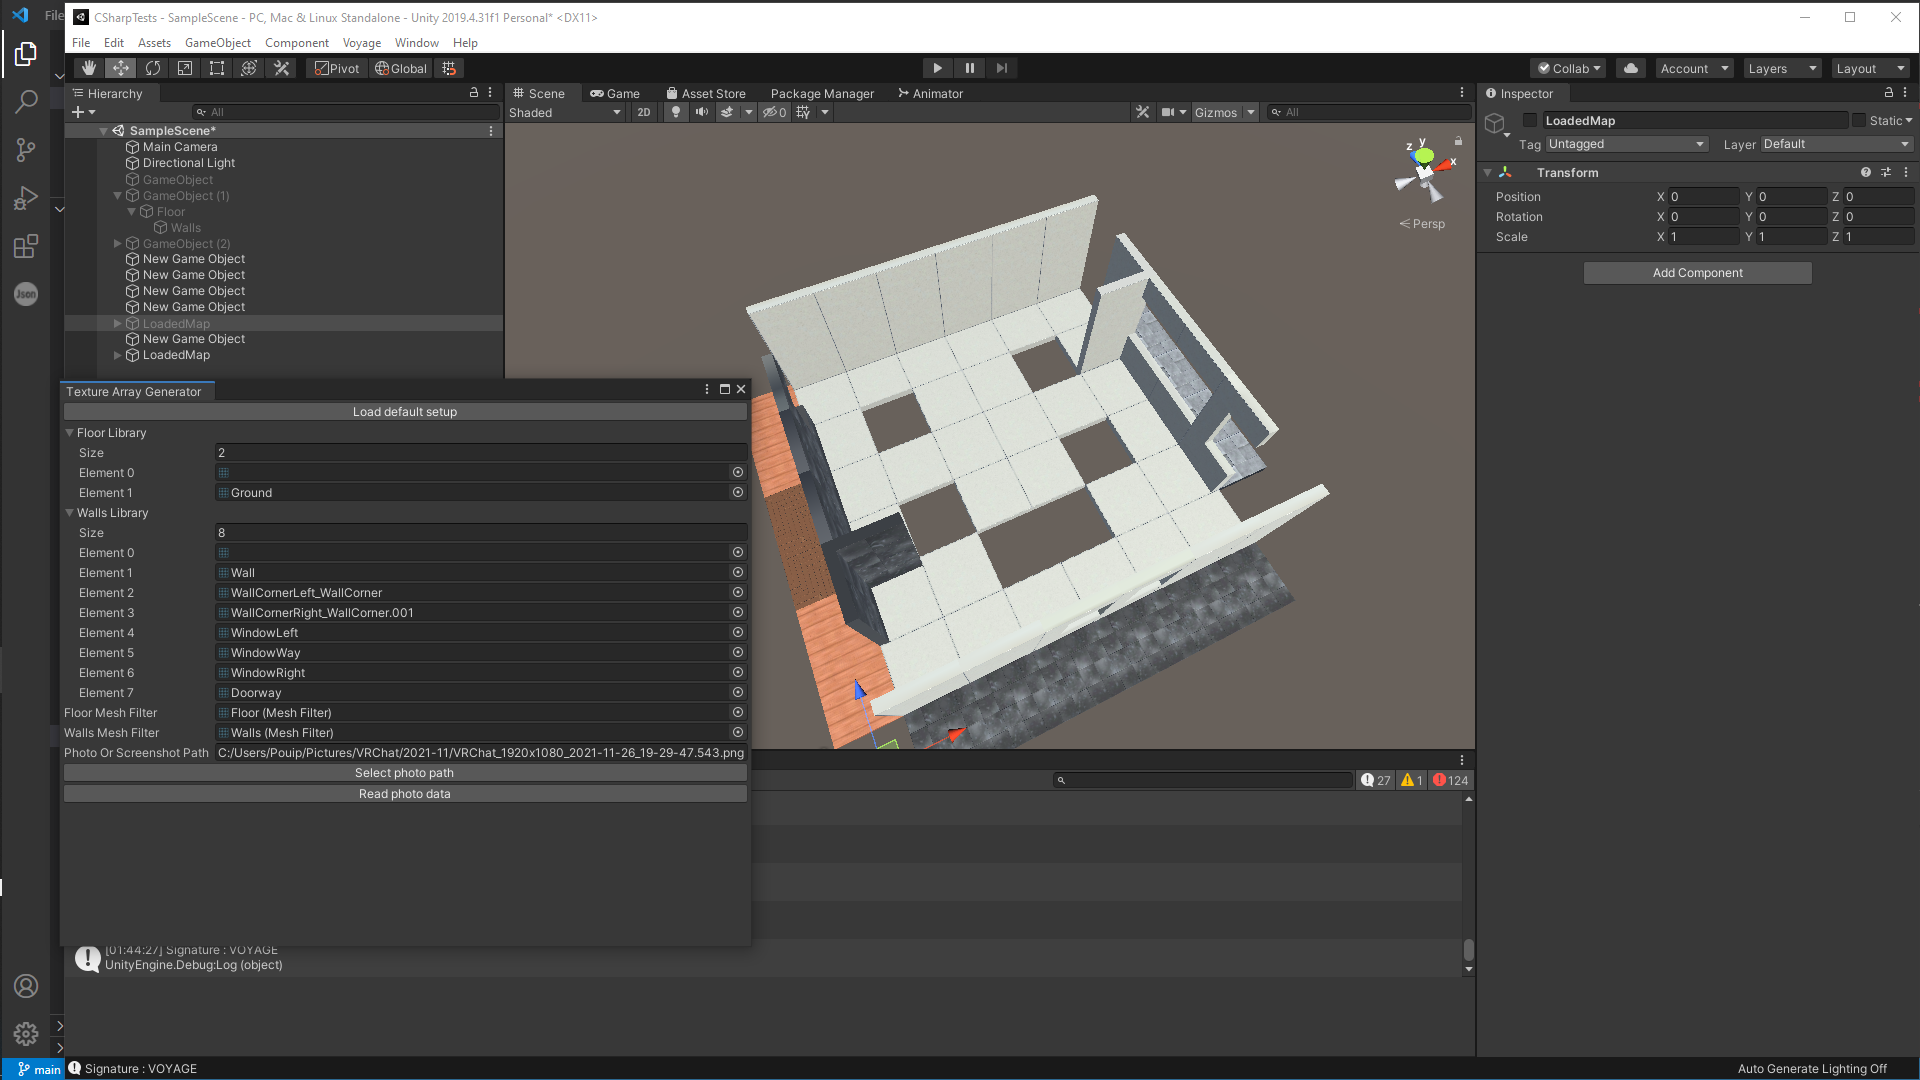Collapse the Walls Library foldout

[x=70, y=513]
